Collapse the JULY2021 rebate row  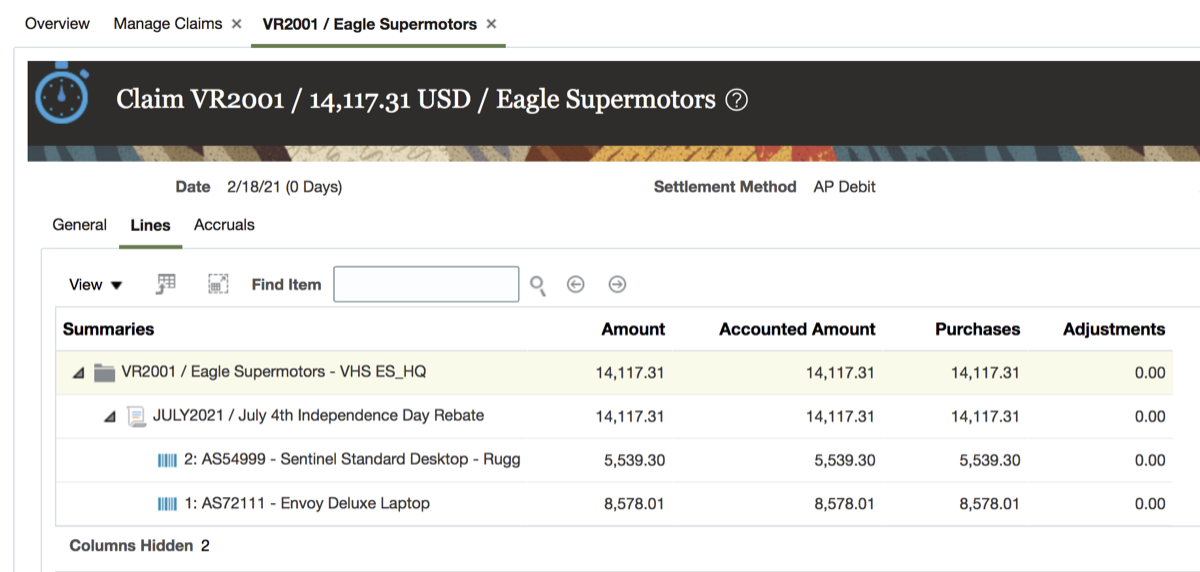pyautogui.click(x=110, y=417)
